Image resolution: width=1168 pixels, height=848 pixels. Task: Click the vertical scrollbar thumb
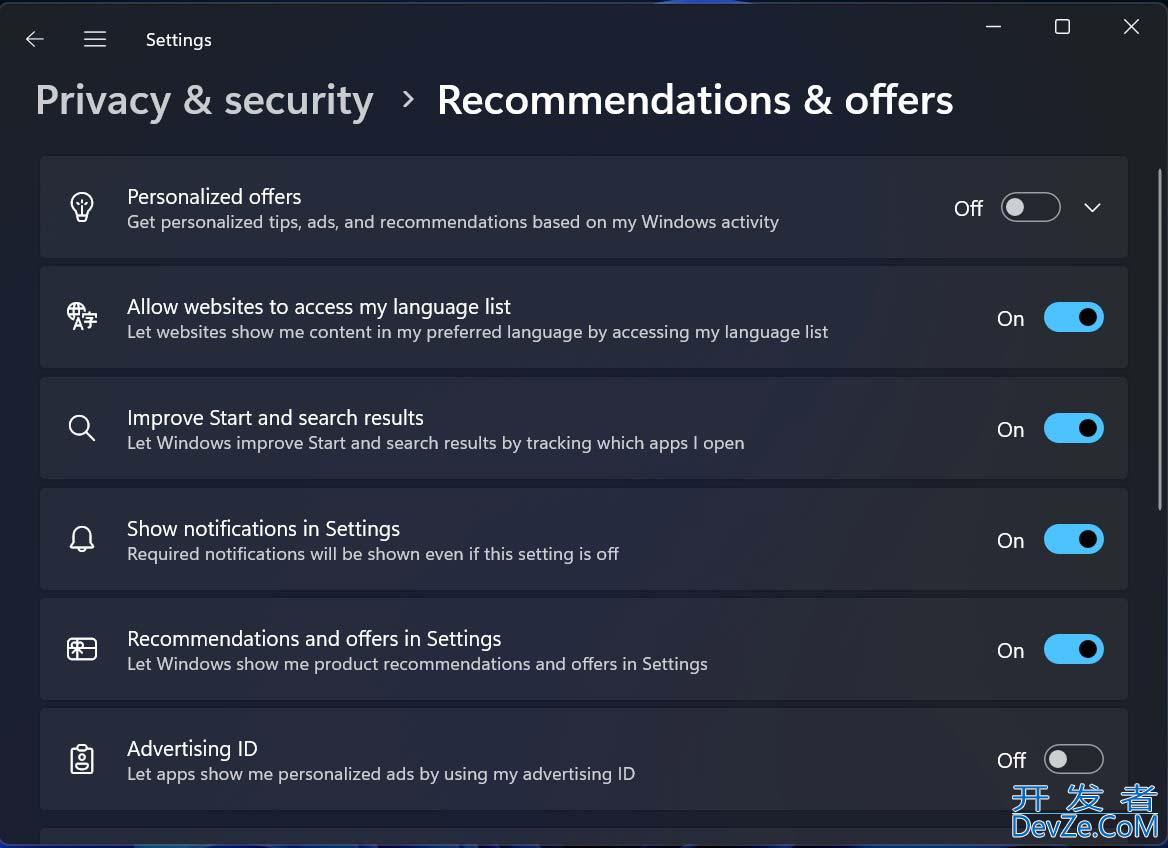click(x=1160, y=339)
